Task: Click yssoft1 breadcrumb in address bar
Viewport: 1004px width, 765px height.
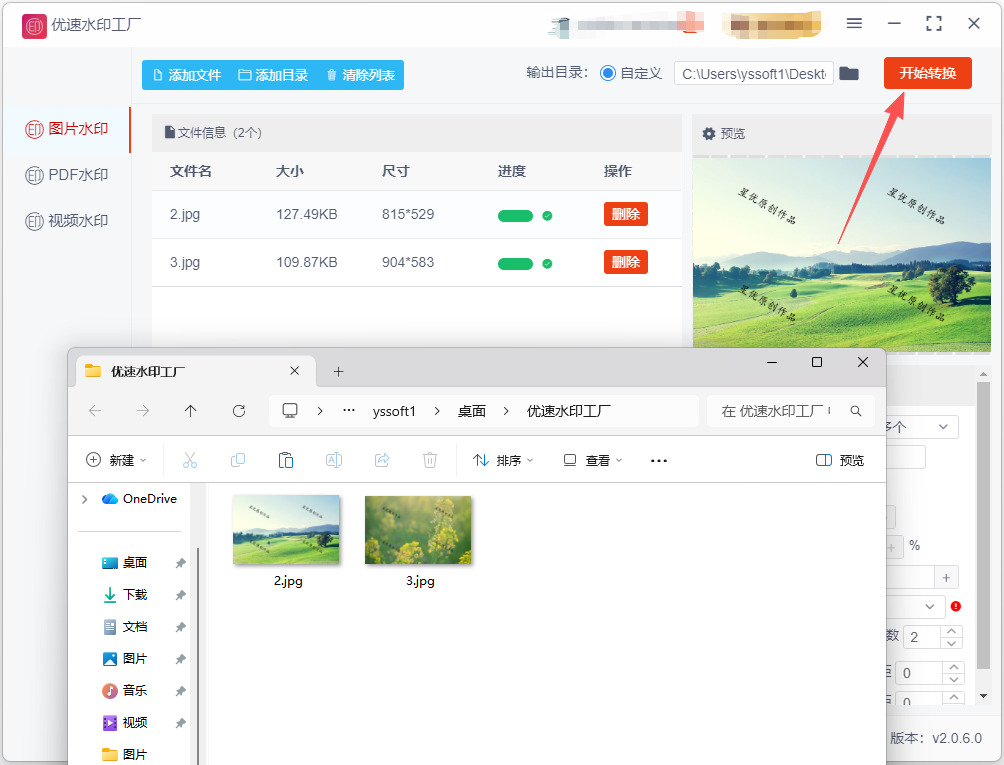Action: pyautogui.click(x=394, y=411)
